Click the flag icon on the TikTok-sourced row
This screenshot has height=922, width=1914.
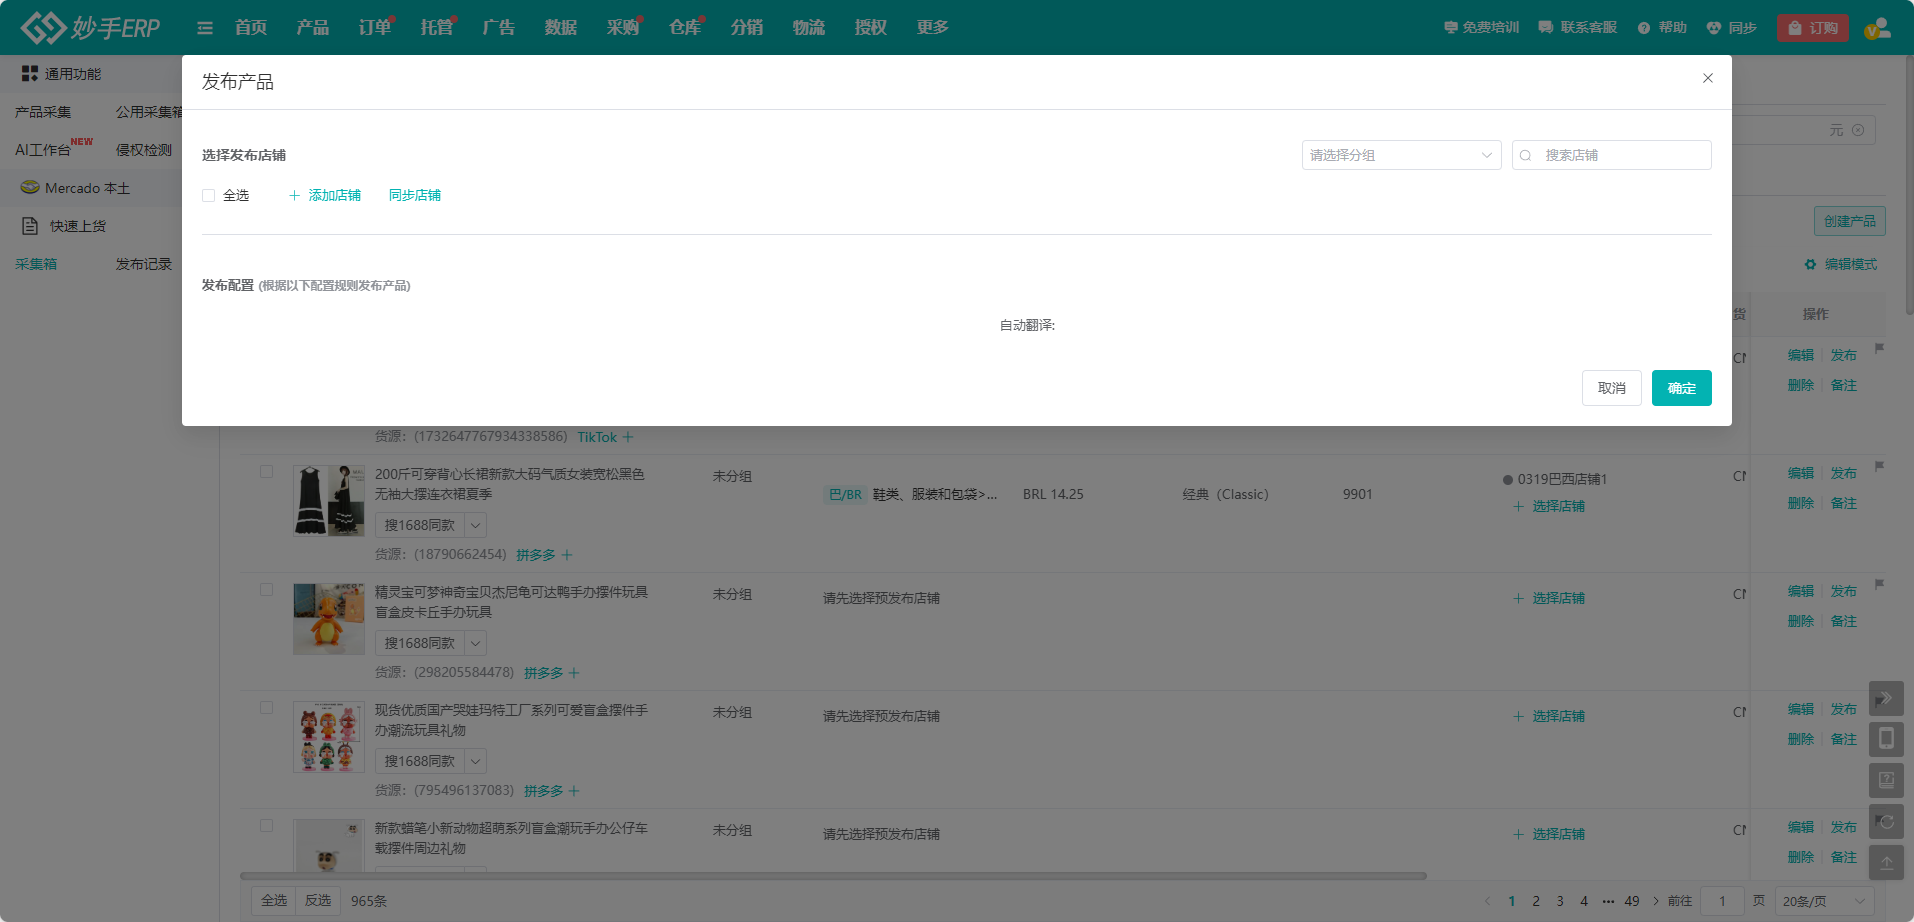click(1879, 348)
